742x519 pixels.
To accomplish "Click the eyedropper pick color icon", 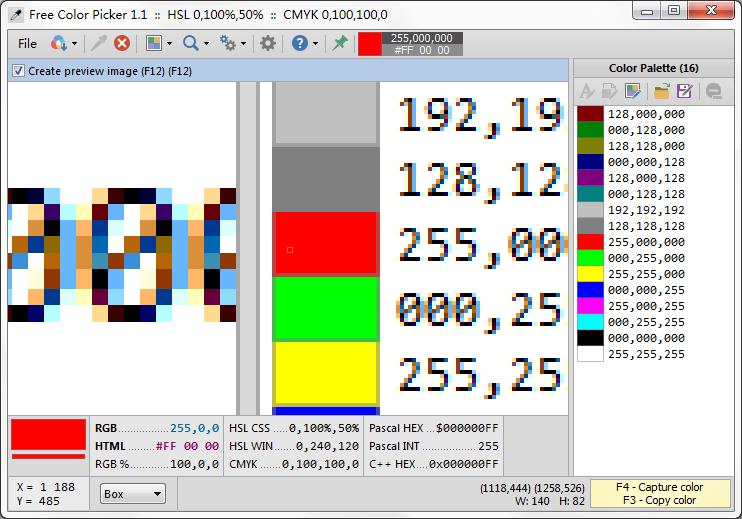I will [98, 43].
